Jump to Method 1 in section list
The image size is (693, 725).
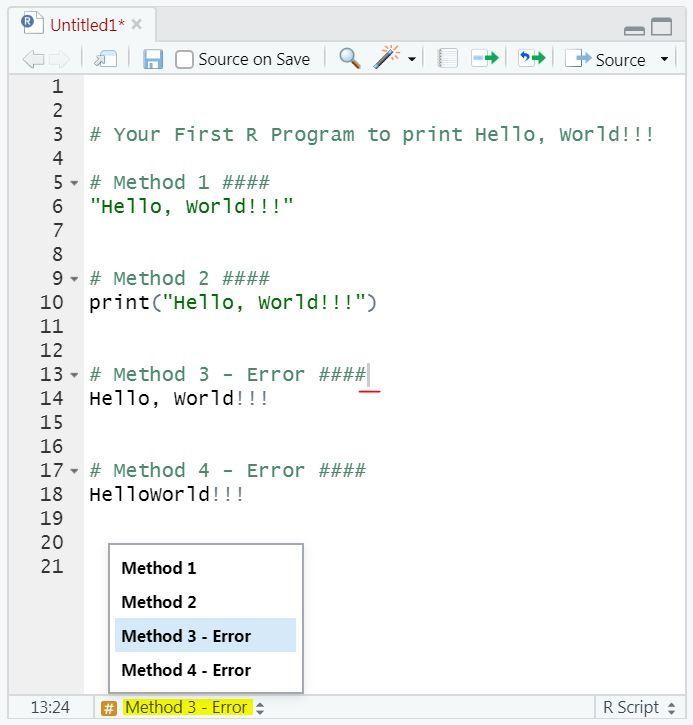(205, 568)
